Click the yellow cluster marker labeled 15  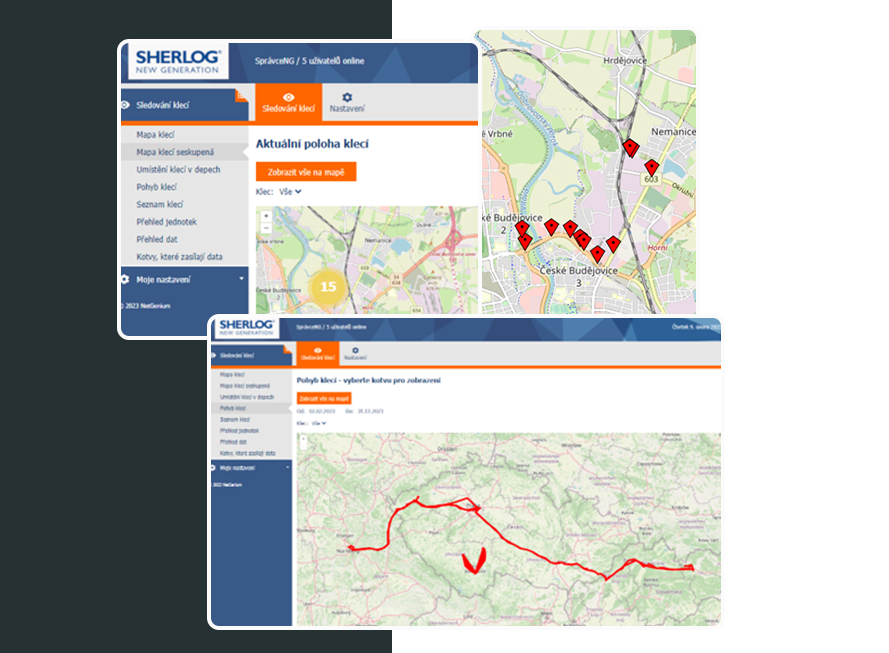pos(327,287)
